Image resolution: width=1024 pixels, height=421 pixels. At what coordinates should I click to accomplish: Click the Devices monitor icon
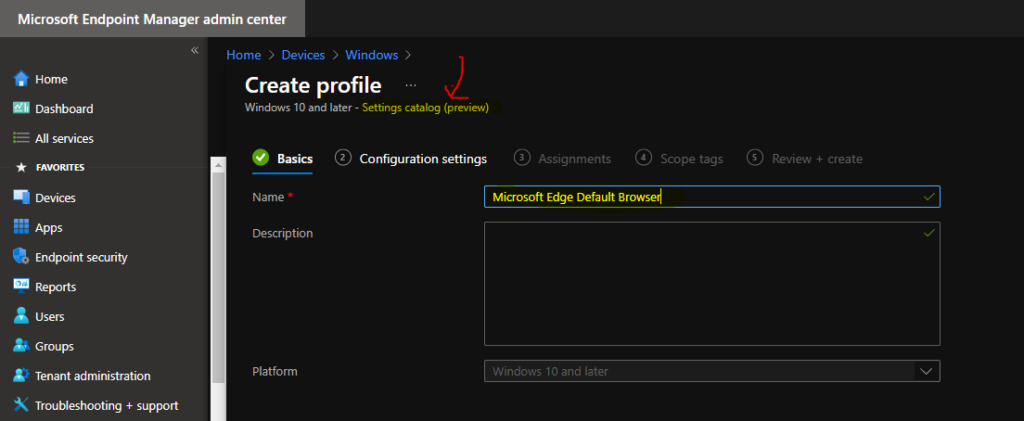point(22,198)
